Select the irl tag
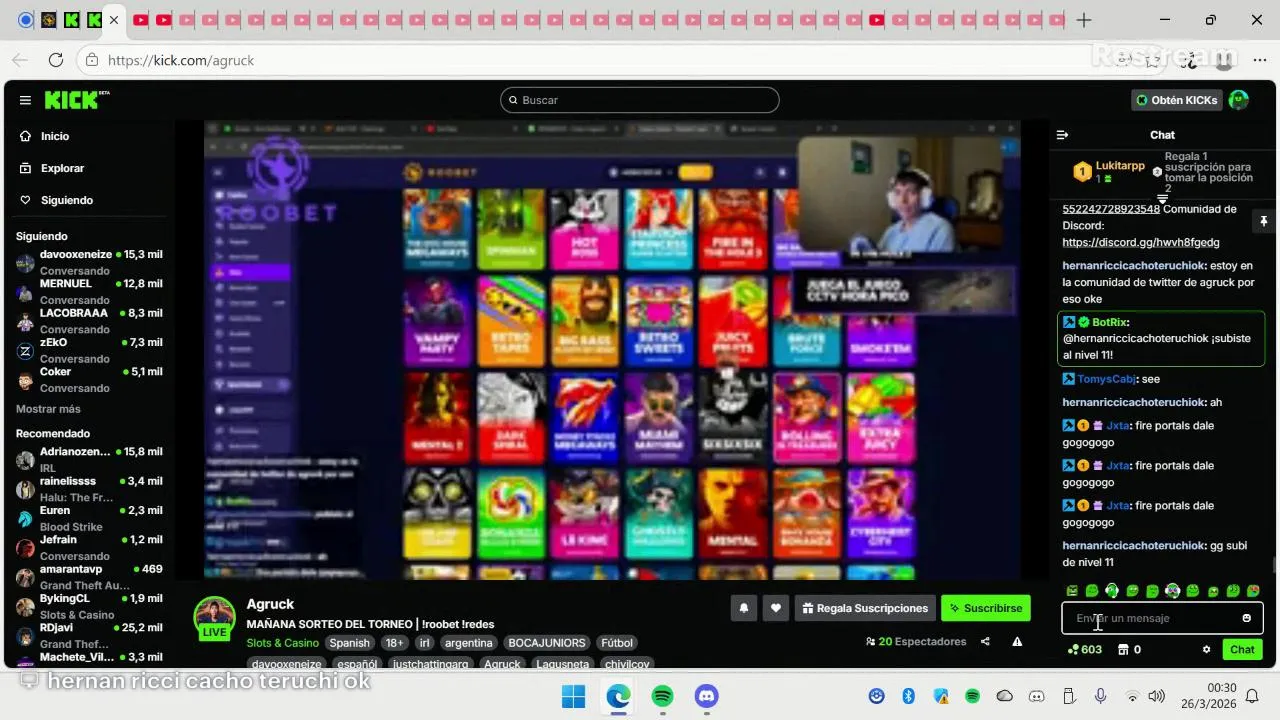 [x=425, y=643]
